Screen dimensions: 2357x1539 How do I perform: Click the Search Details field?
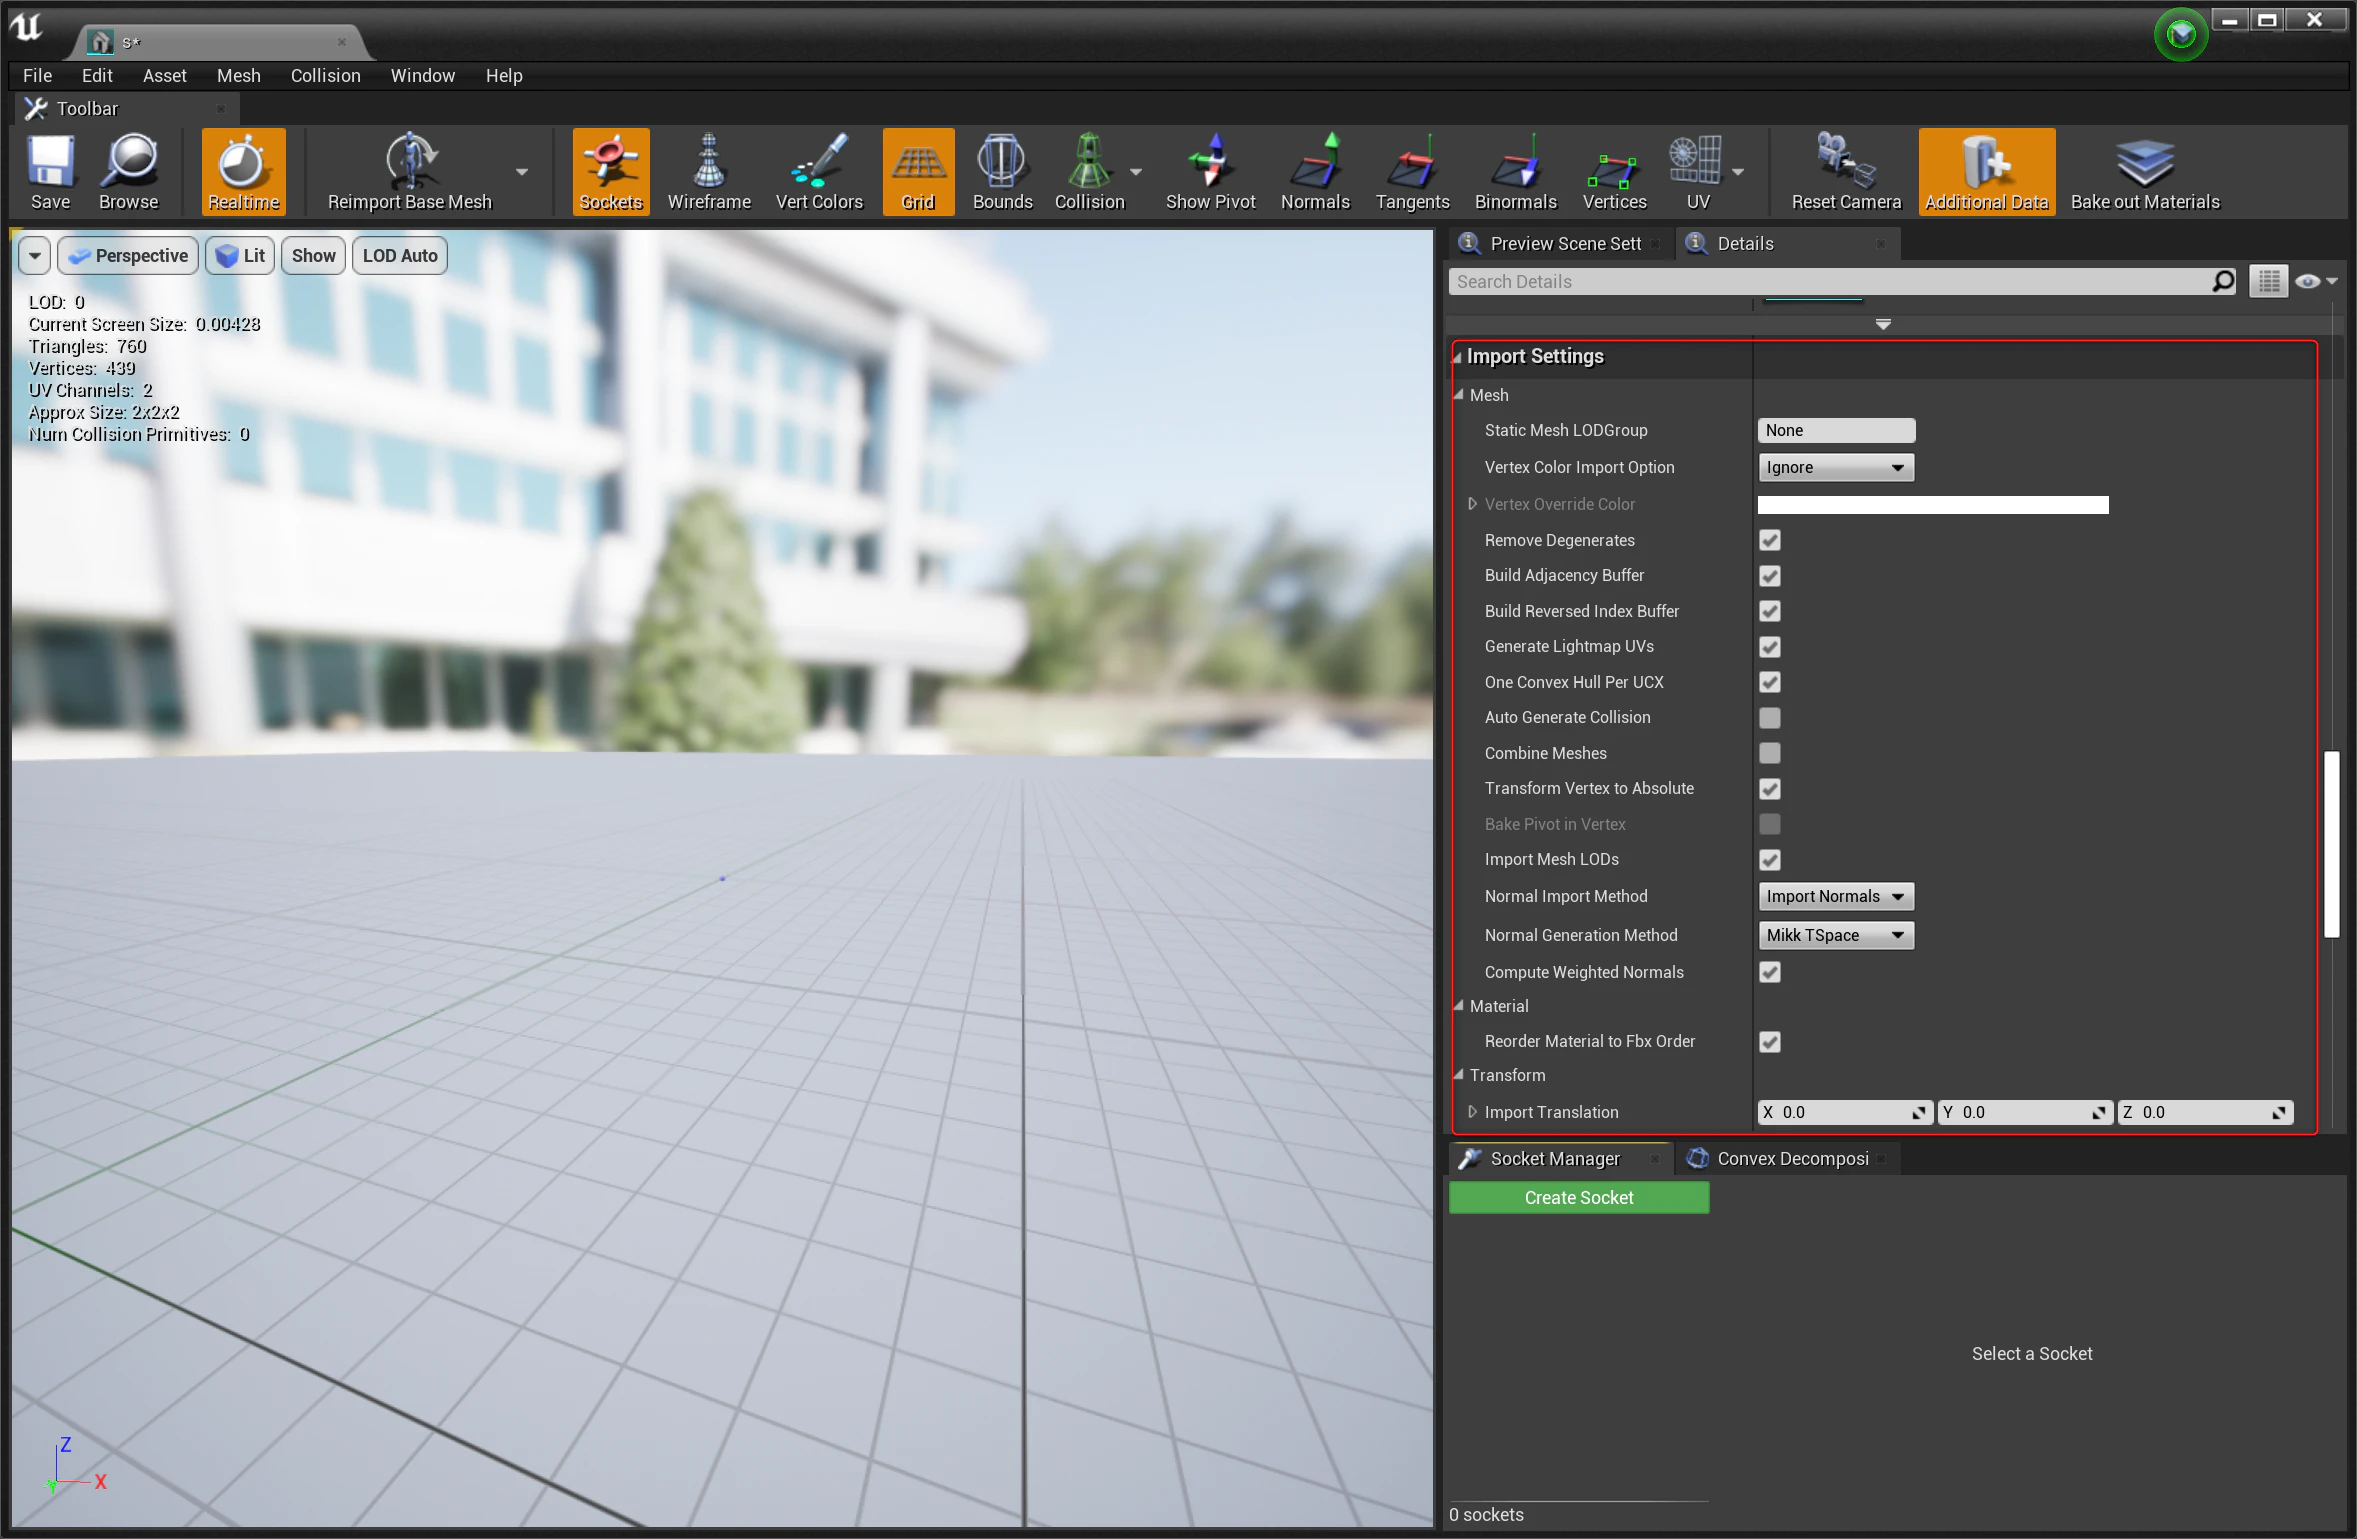point(1843,282)
